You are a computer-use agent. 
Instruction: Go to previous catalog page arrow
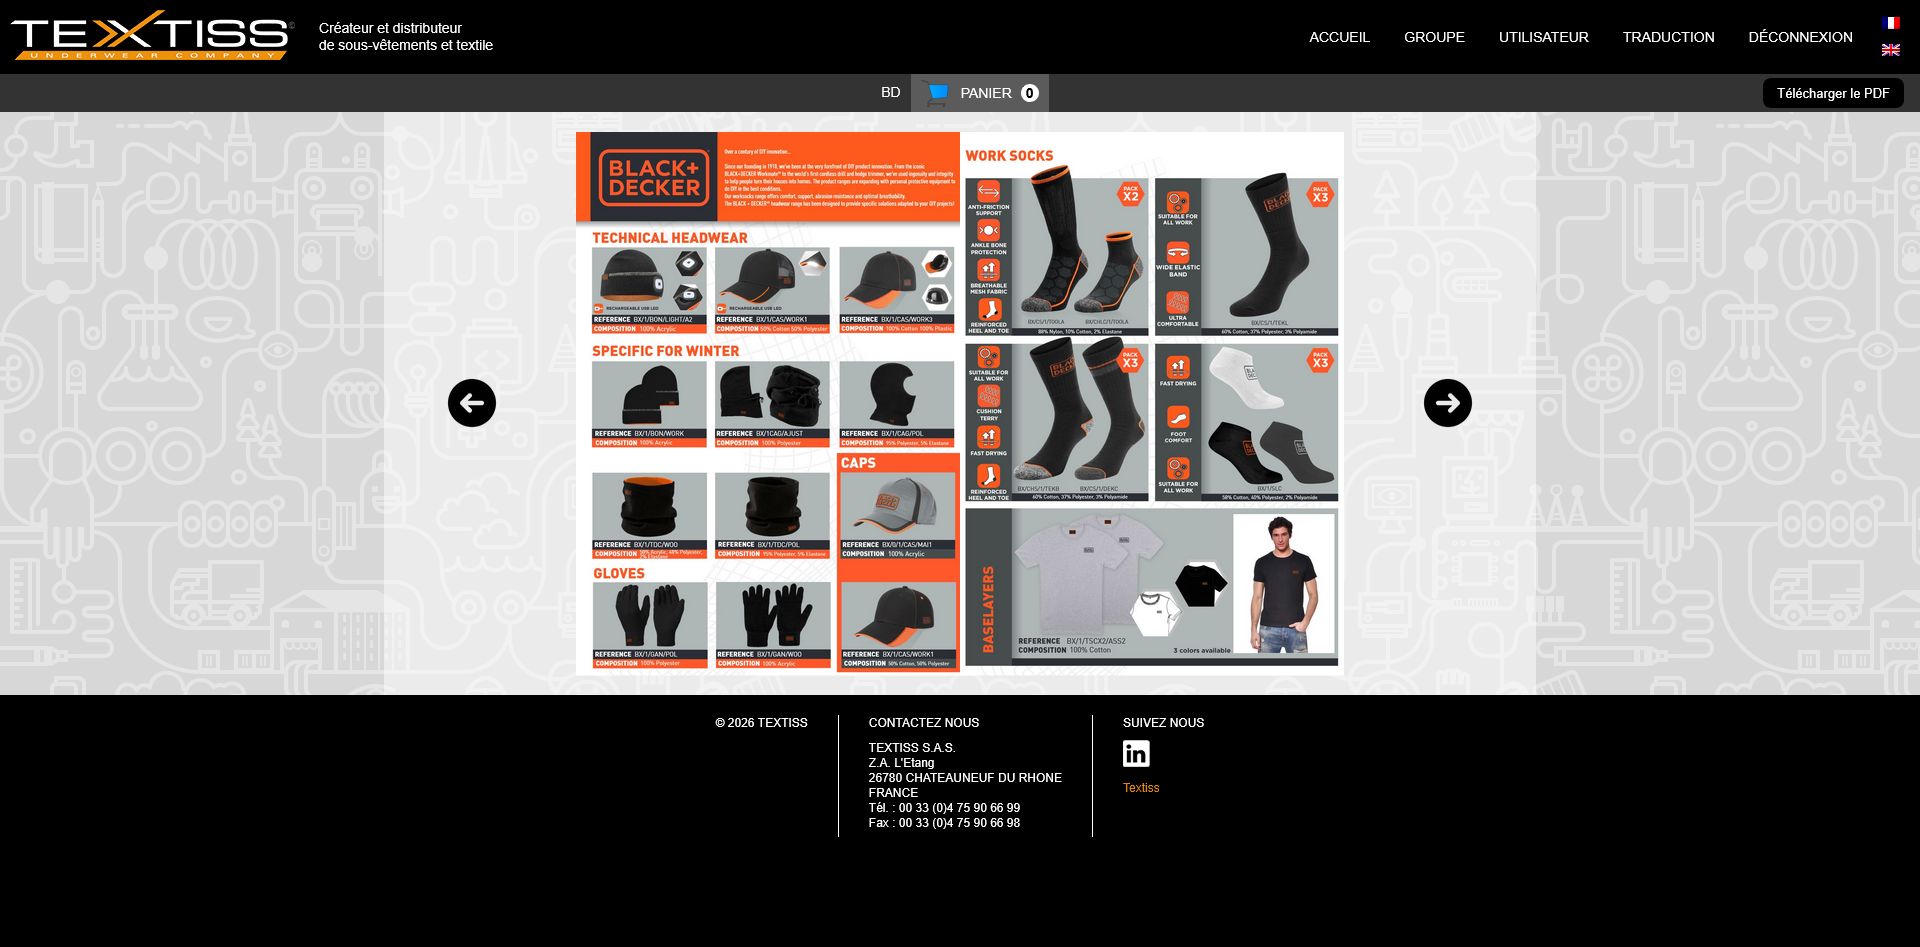[x=472, y=403]
